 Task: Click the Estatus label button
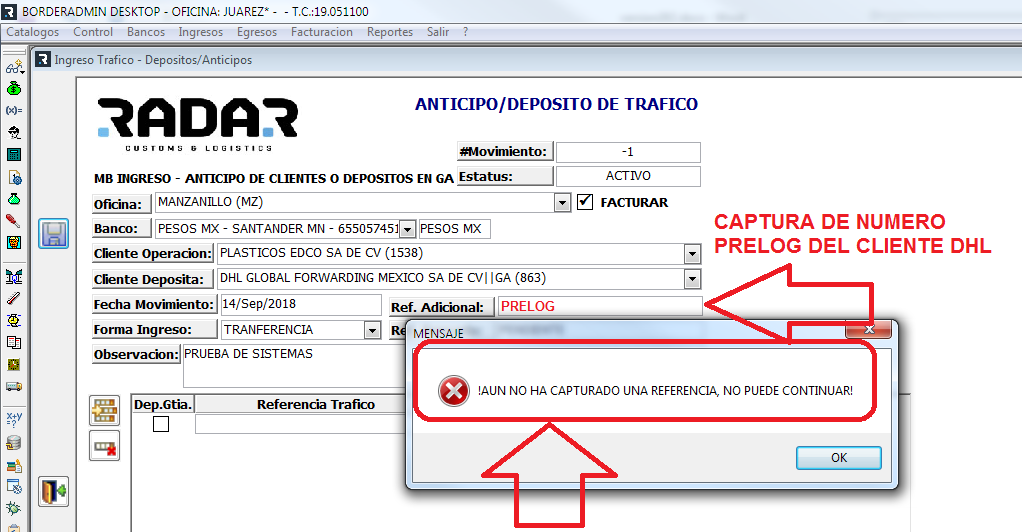click(505, 176)
